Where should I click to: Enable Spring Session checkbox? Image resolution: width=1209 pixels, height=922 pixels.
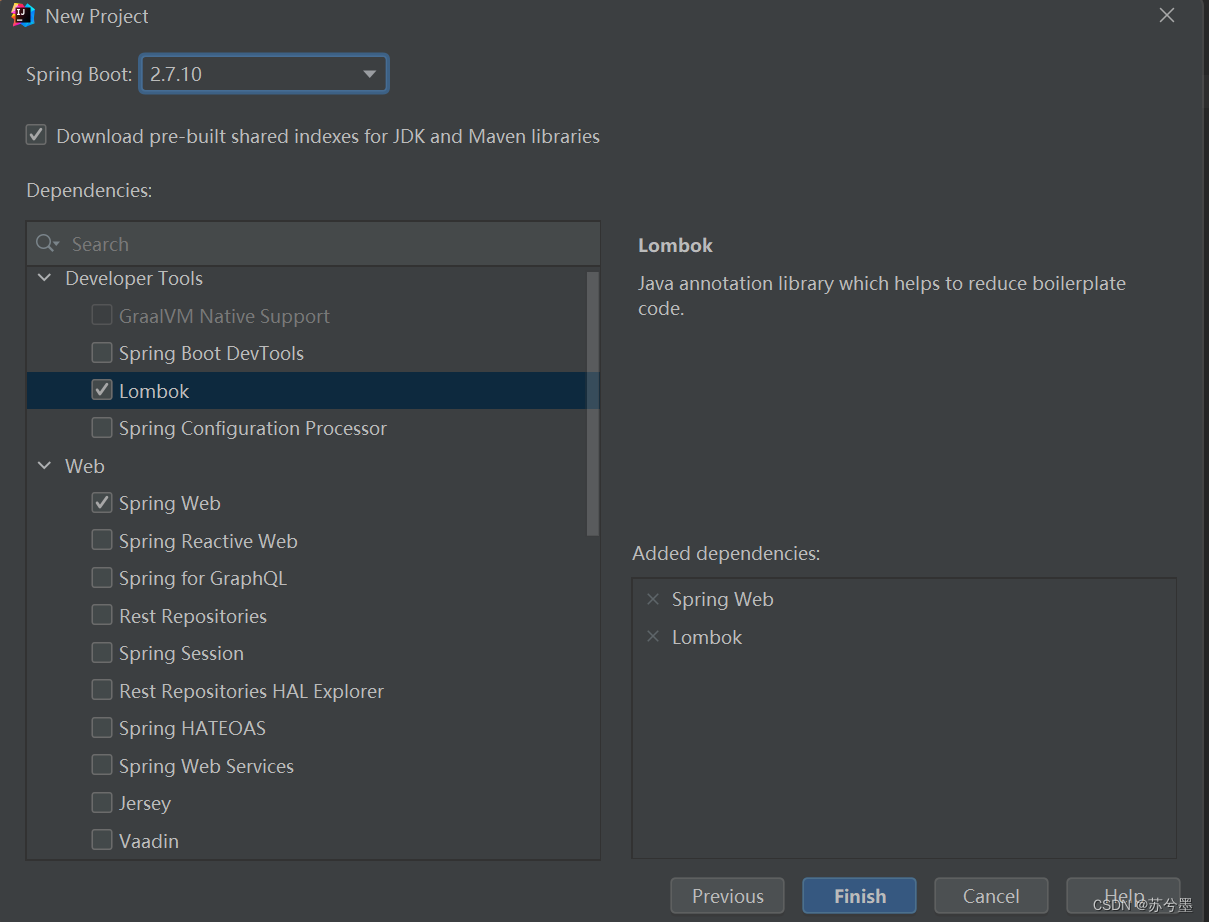click(x=102, y=653)
